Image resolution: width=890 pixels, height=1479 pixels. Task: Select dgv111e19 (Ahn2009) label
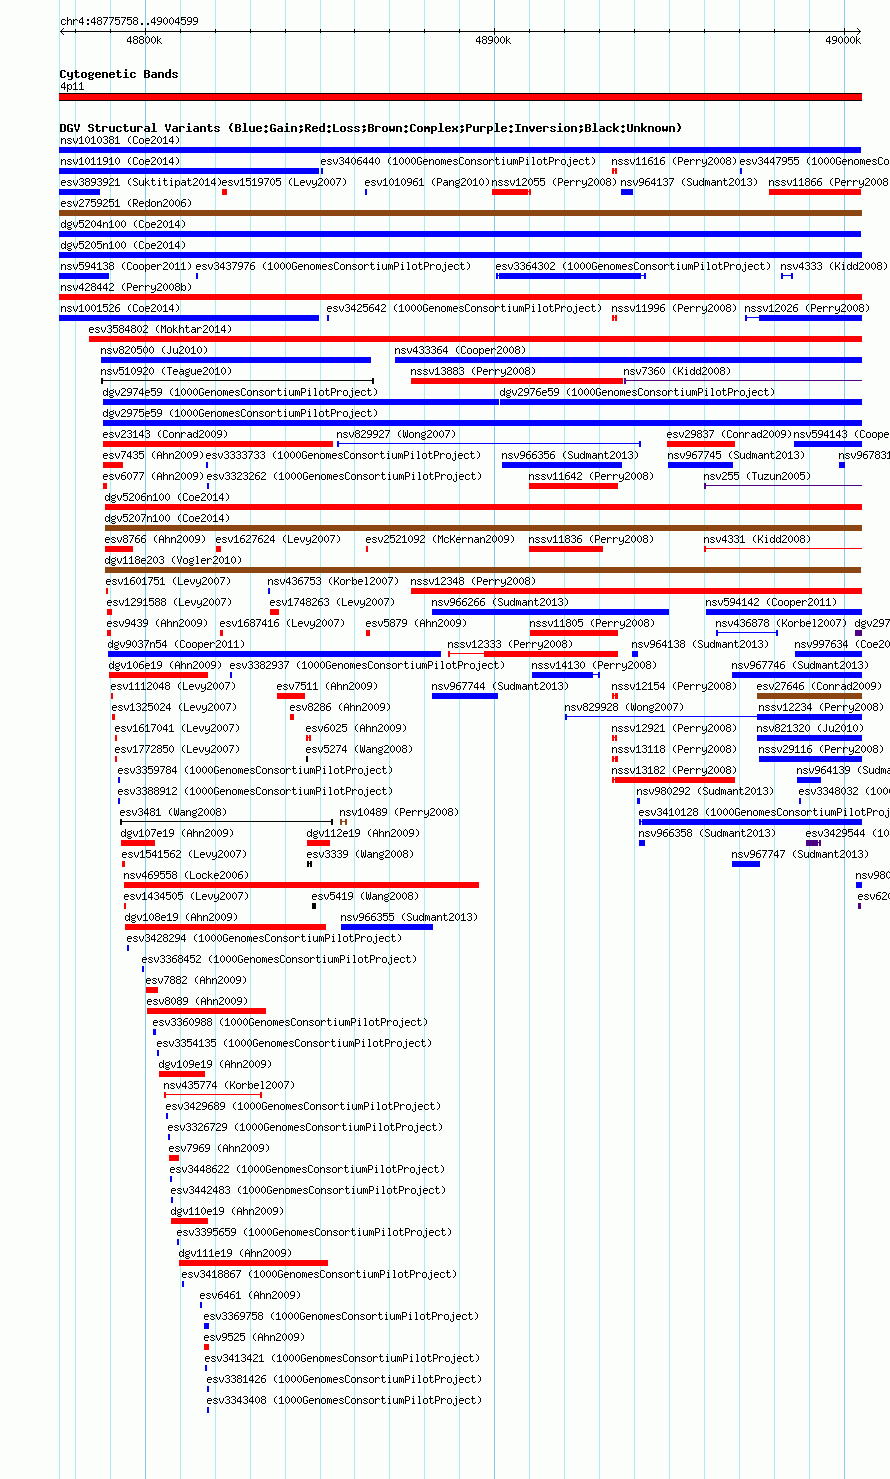tap(235, 1254)
